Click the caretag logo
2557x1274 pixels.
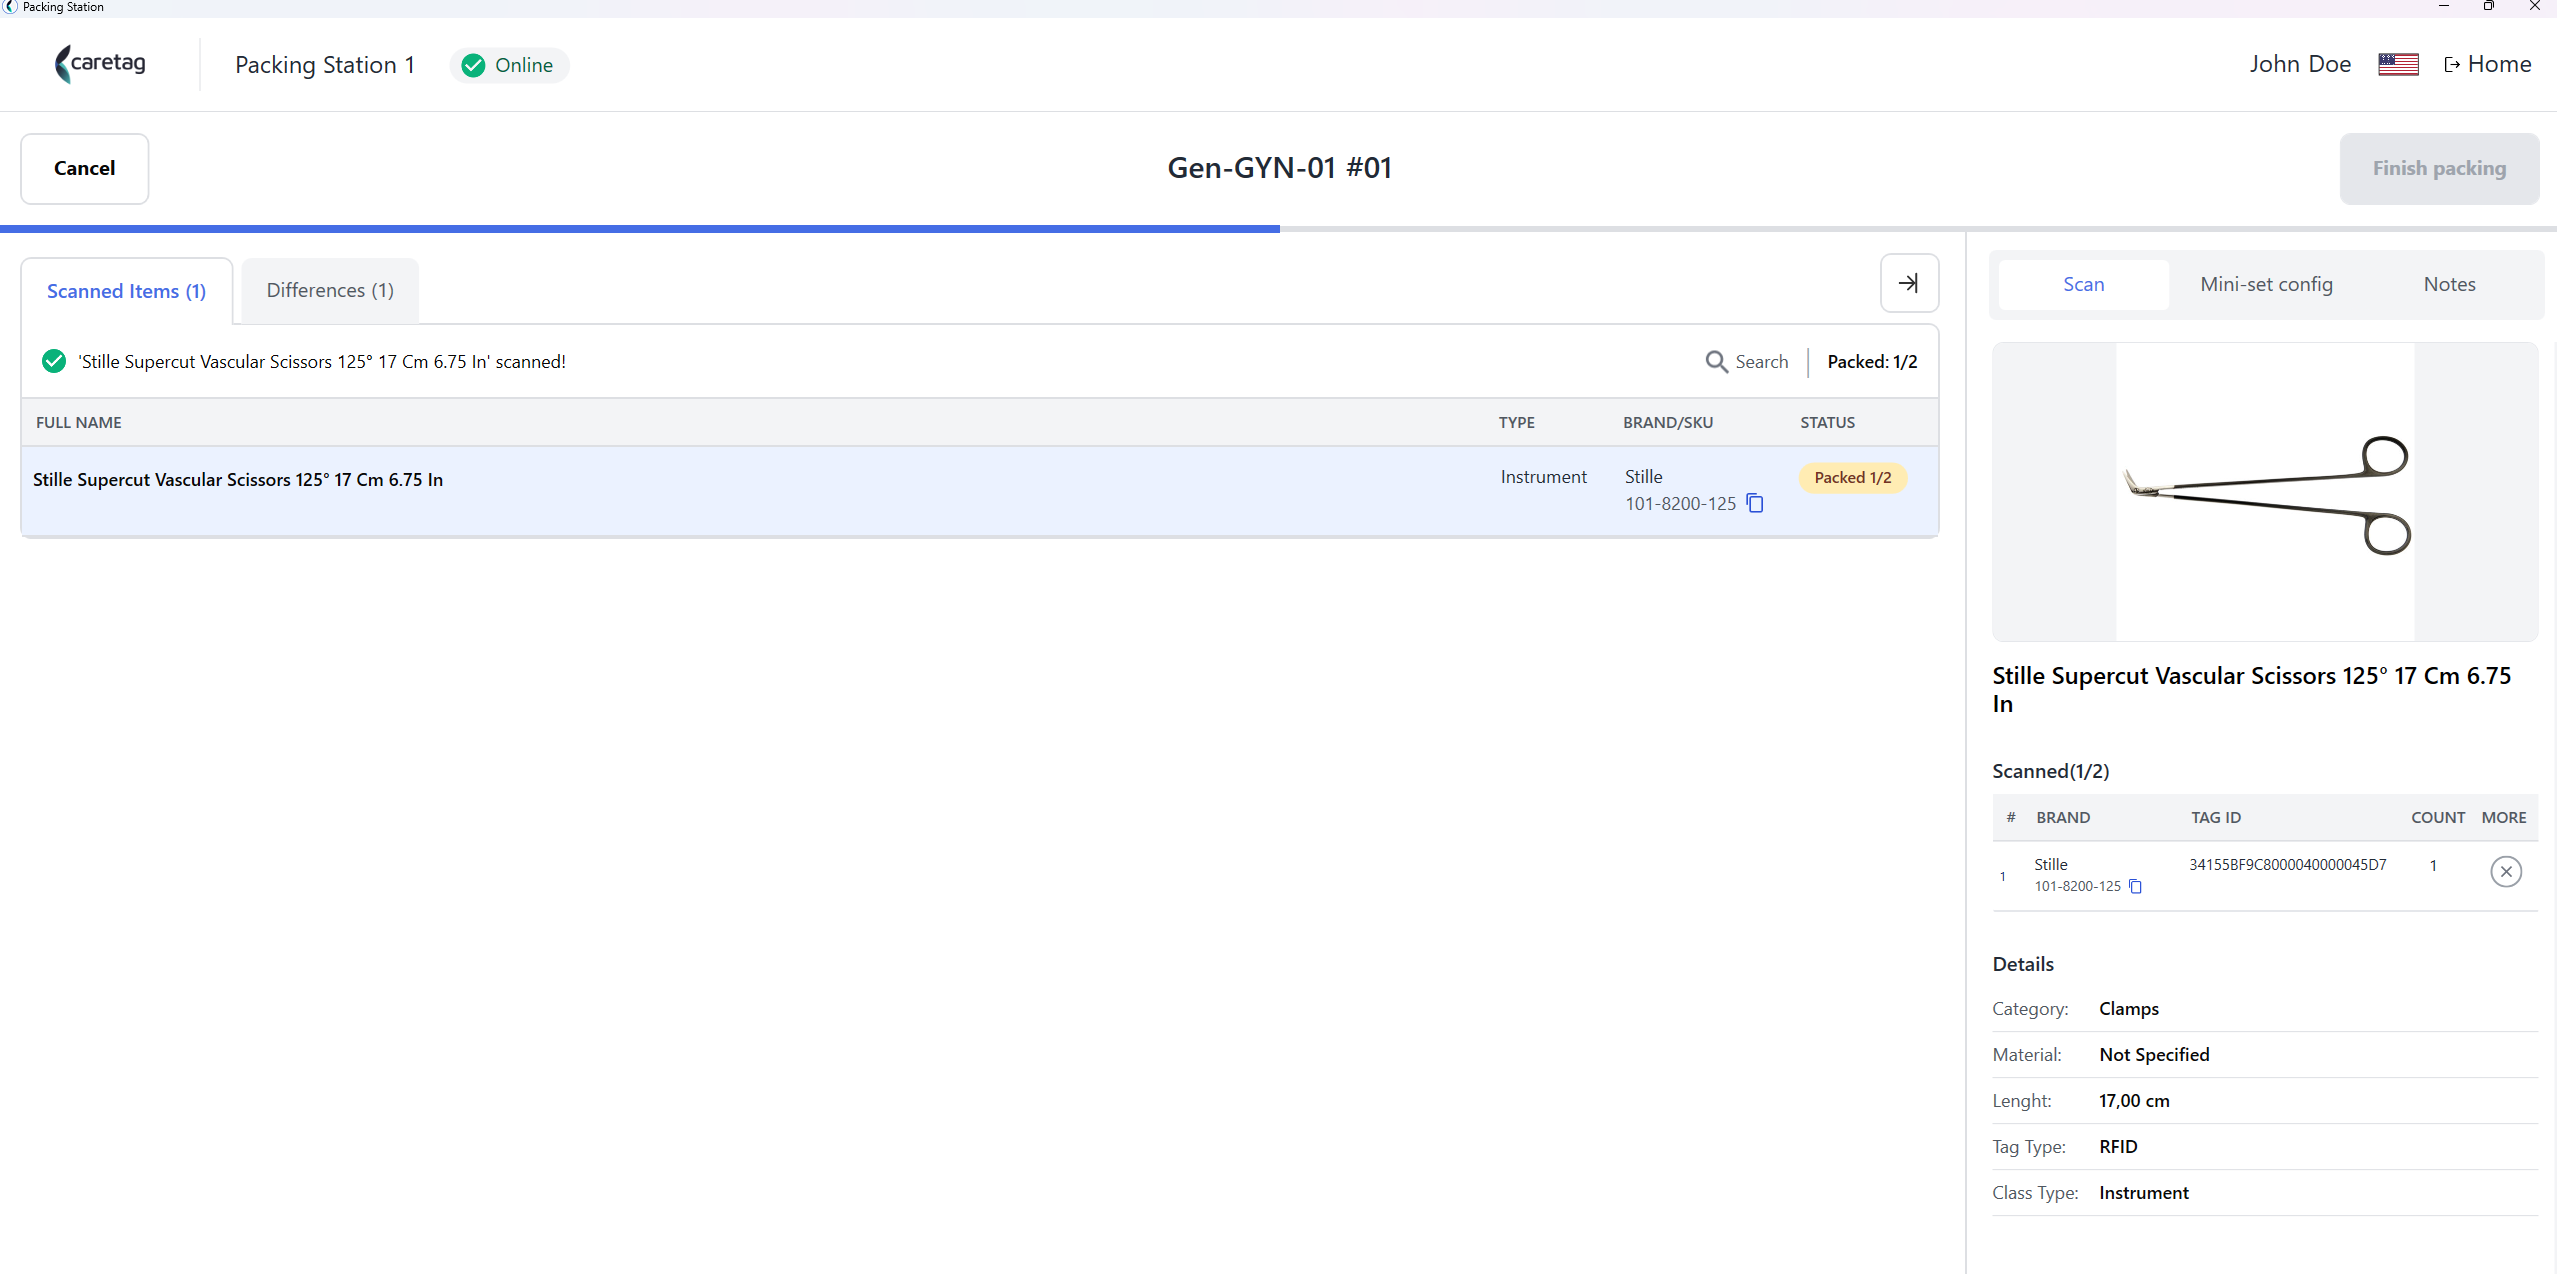100,64
